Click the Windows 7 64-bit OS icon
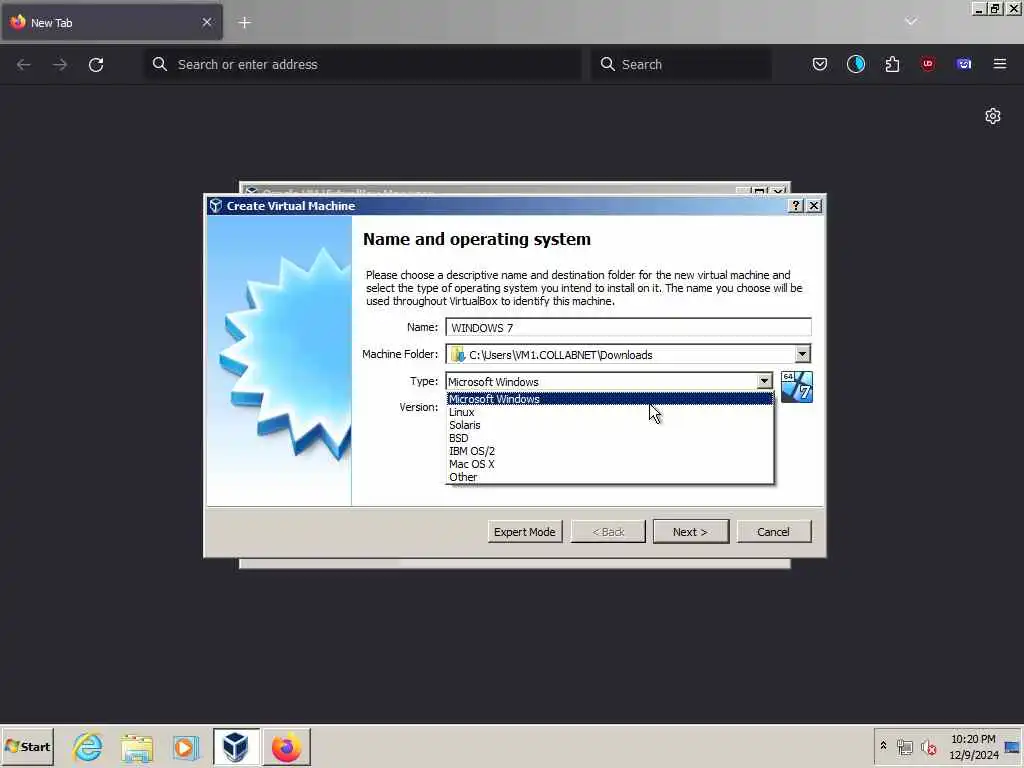This screenshot has width=1024, height=768. 797,387
